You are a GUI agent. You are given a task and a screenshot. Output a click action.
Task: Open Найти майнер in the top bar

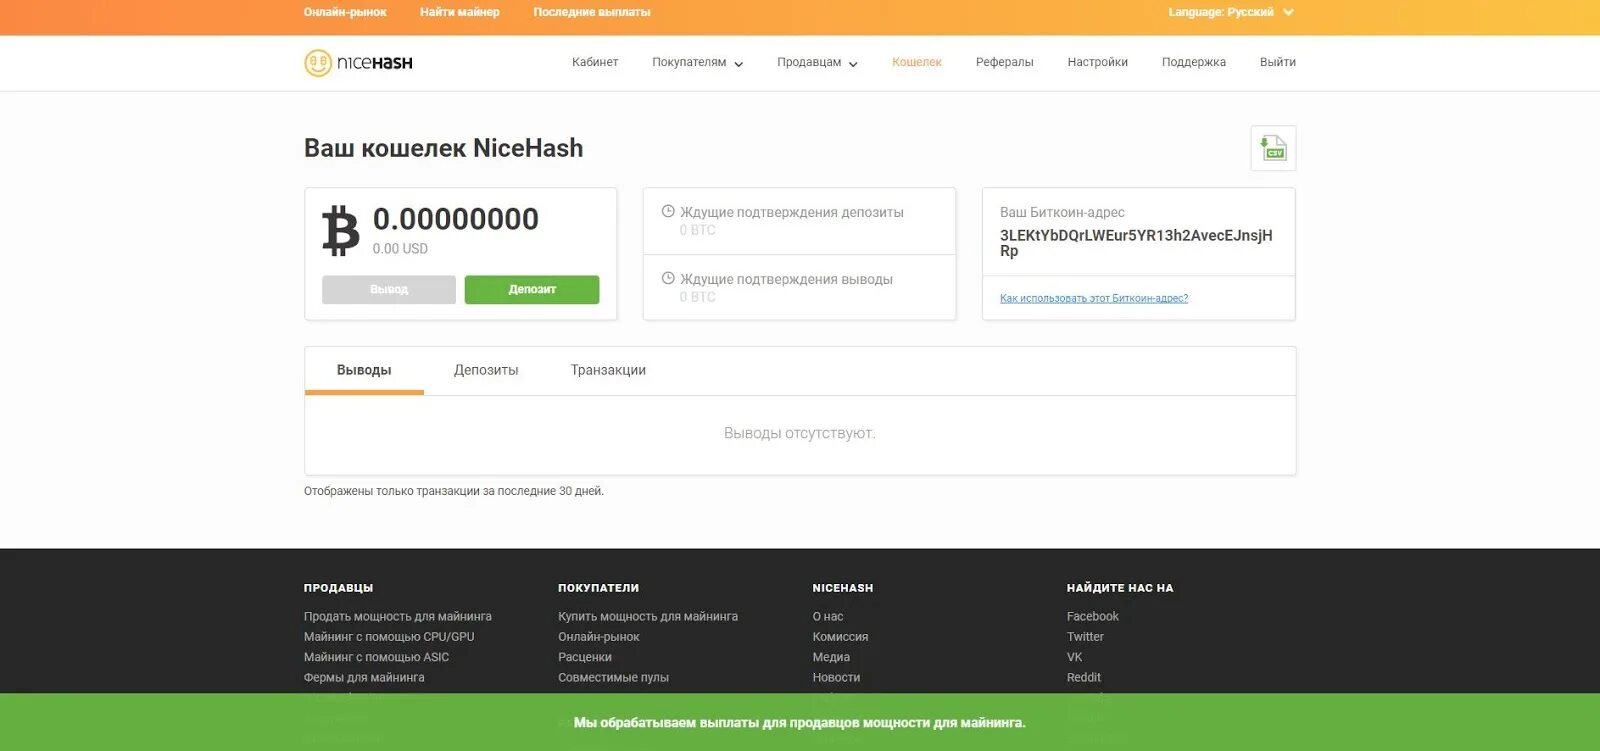point(460,12)
